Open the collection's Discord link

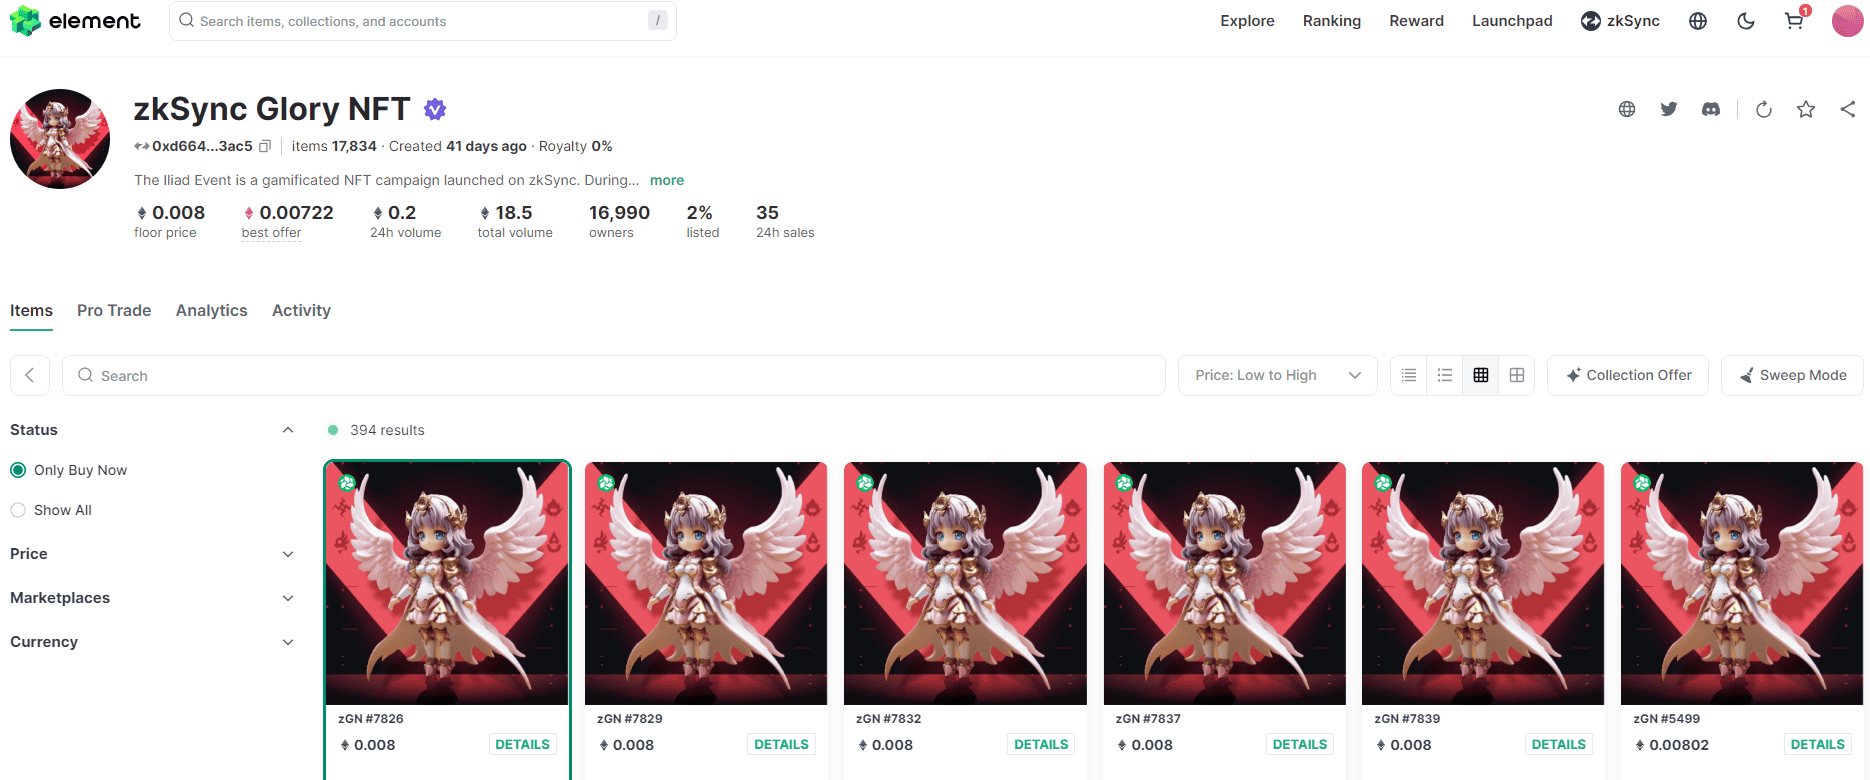click(1711, 109)
